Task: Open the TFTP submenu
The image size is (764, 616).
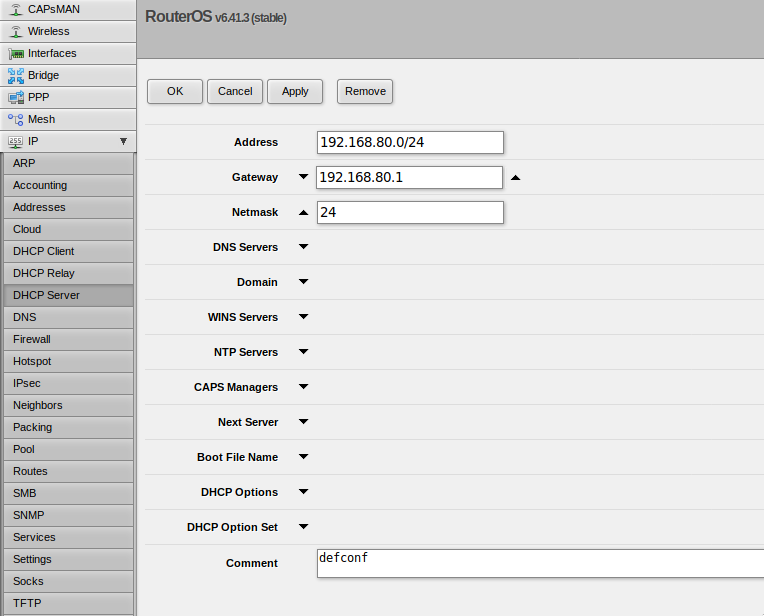Action: [x=68, y=603]
